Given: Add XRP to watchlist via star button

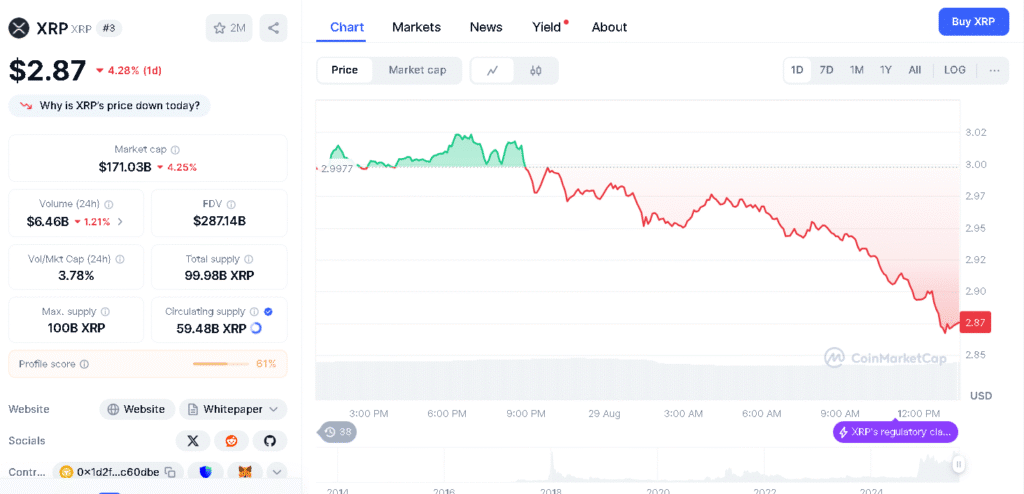Looking at the screenshot, I should (229, 28).
